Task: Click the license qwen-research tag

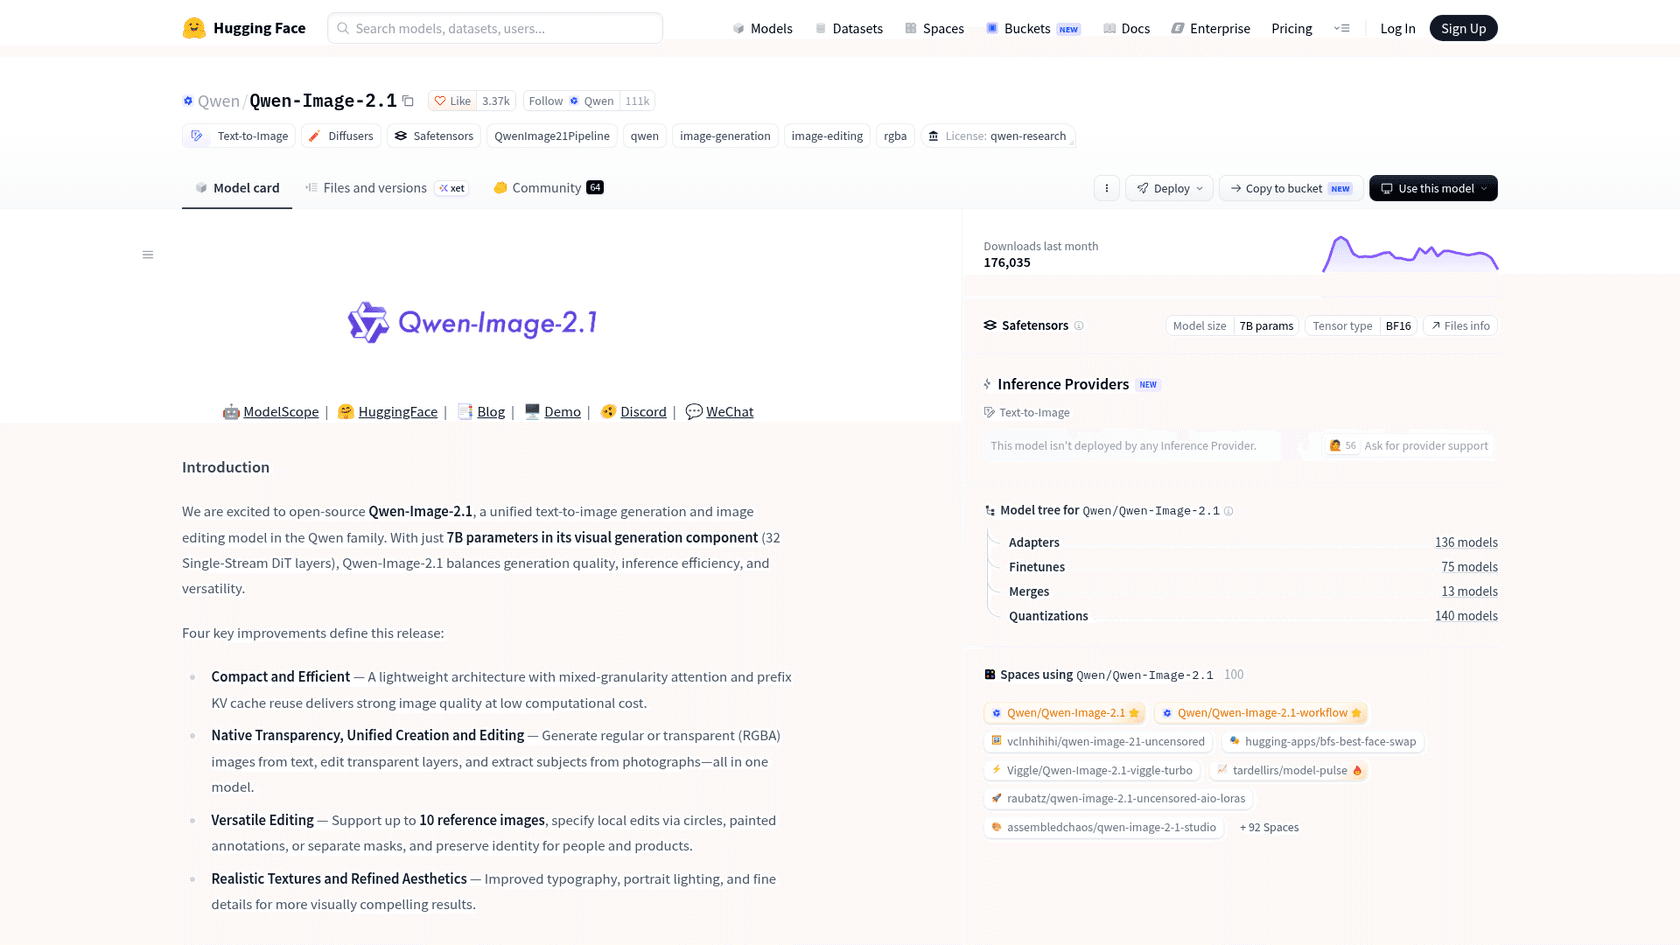Action: click(998, 136)
